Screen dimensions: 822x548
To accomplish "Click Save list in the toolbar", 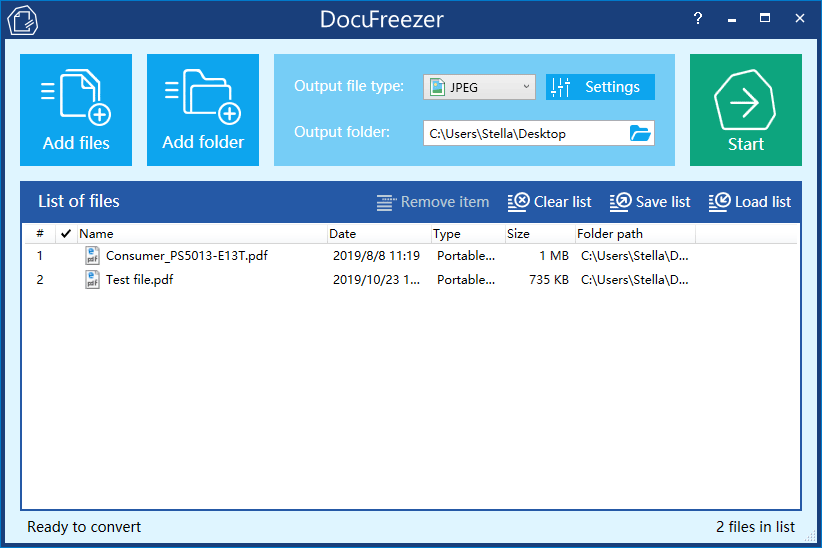I will pos(650,202).
